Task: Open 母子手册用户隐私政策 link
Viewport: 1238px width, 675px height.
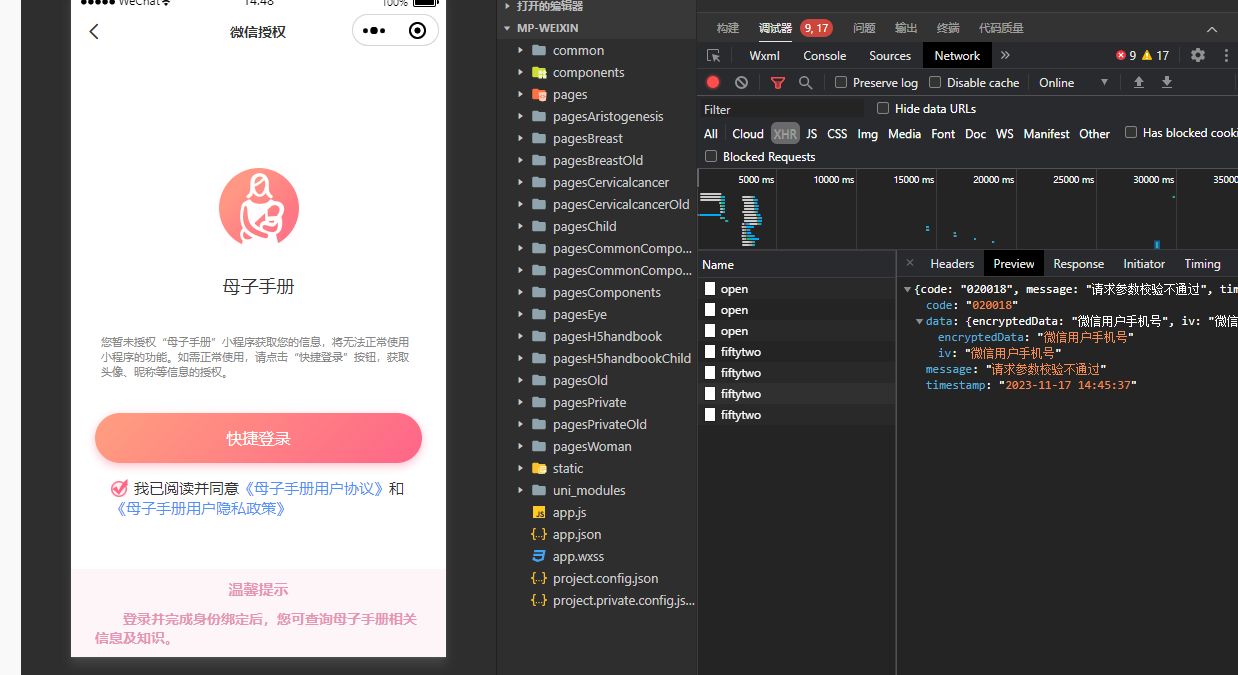Action: (x=203, y=509)
